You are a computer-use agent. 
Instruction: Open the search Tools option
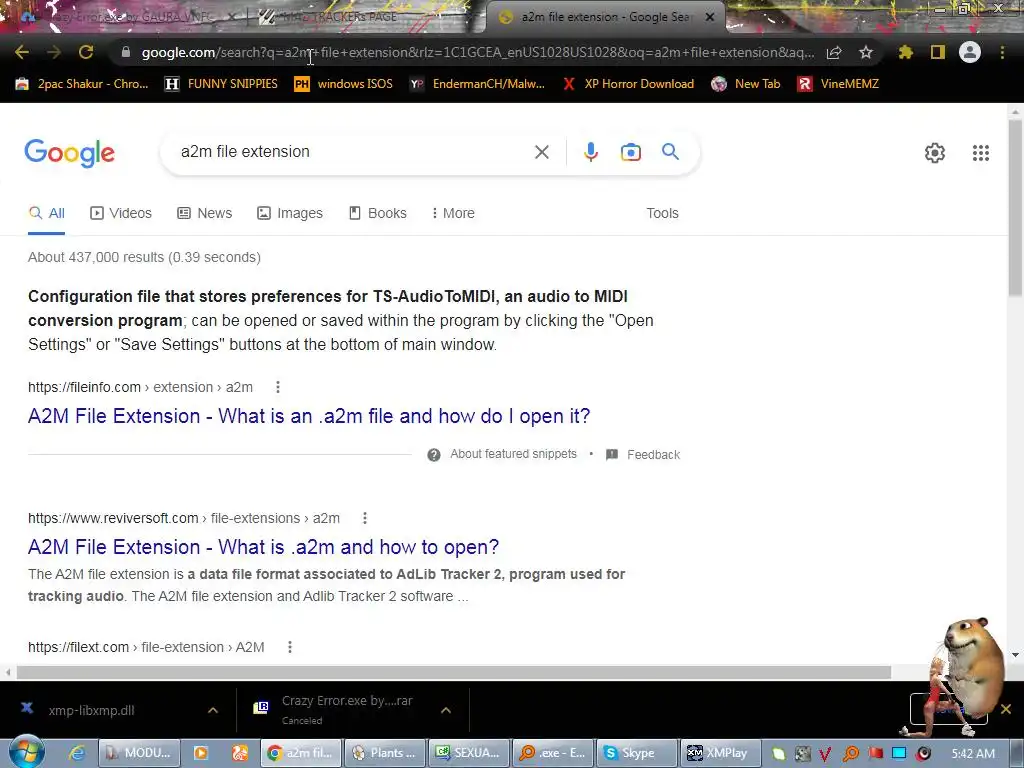tap(662, 214)
